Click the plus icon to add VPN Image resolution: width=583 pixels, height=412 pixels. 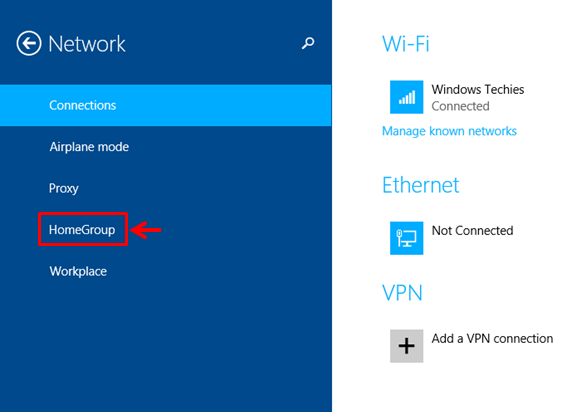point(406,346)
